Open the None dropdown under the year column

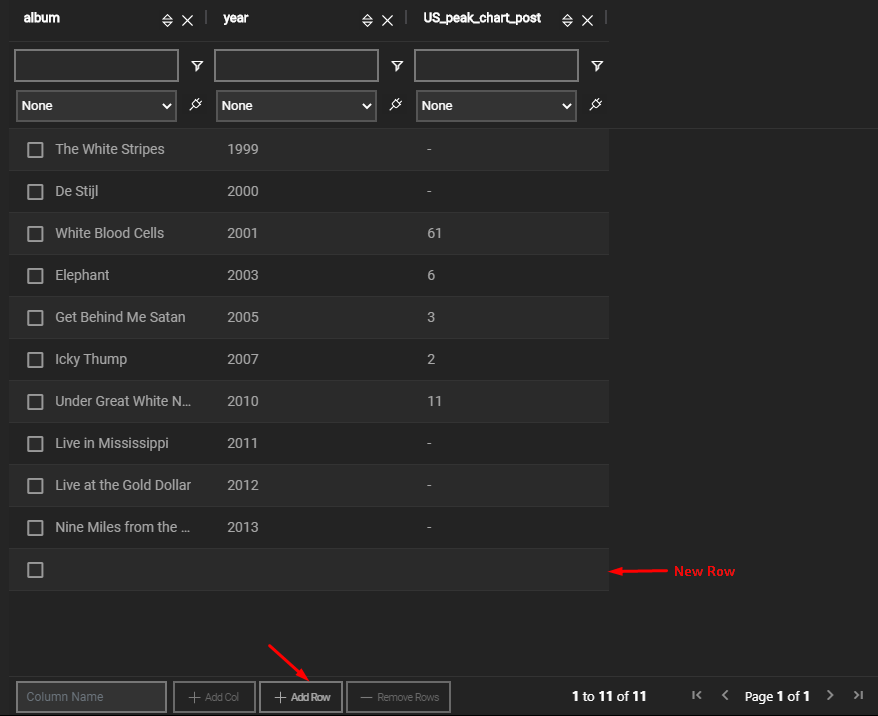click(296, 105)
